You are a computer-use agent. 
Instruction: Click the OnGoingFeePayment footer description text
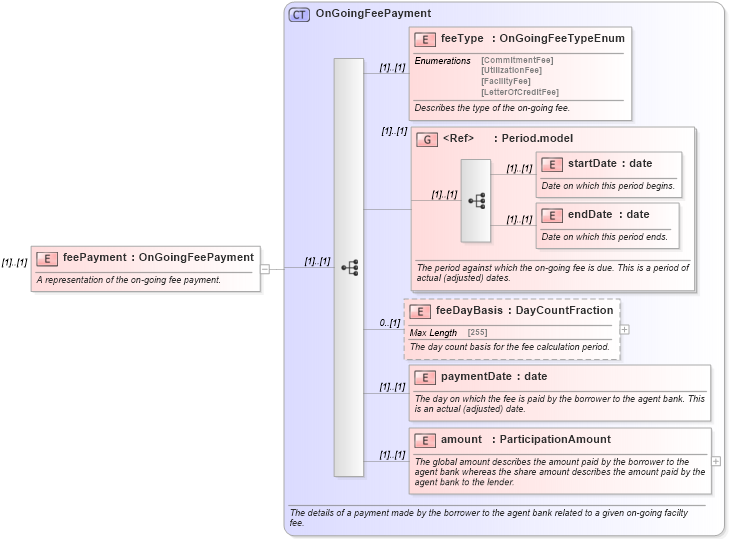(489, 518)
